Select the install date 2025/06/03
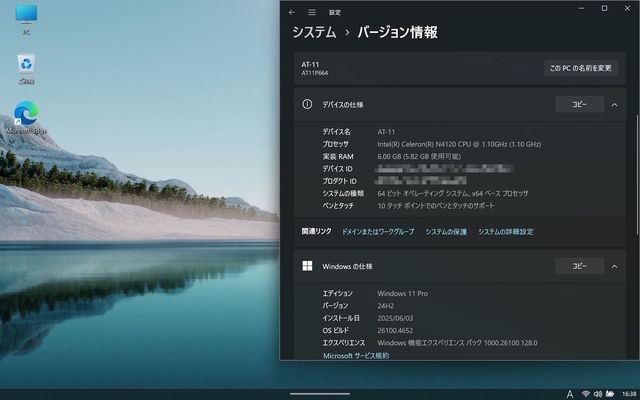 pos(395,318)
